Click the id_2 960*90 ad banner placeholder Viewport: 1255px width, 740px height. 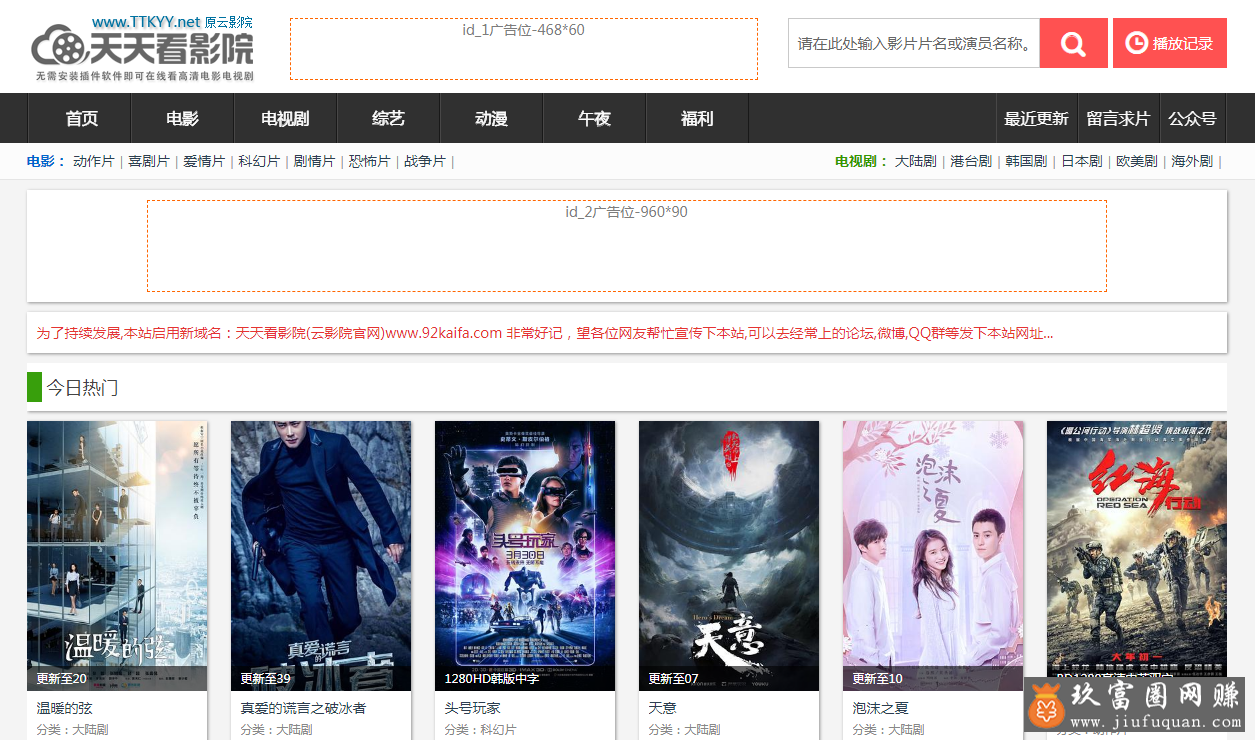627,246
